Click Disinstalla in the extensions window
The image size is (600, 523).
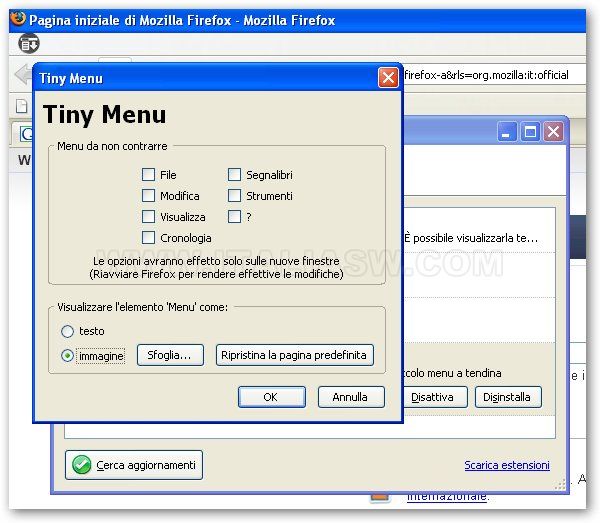click(508, 397)
